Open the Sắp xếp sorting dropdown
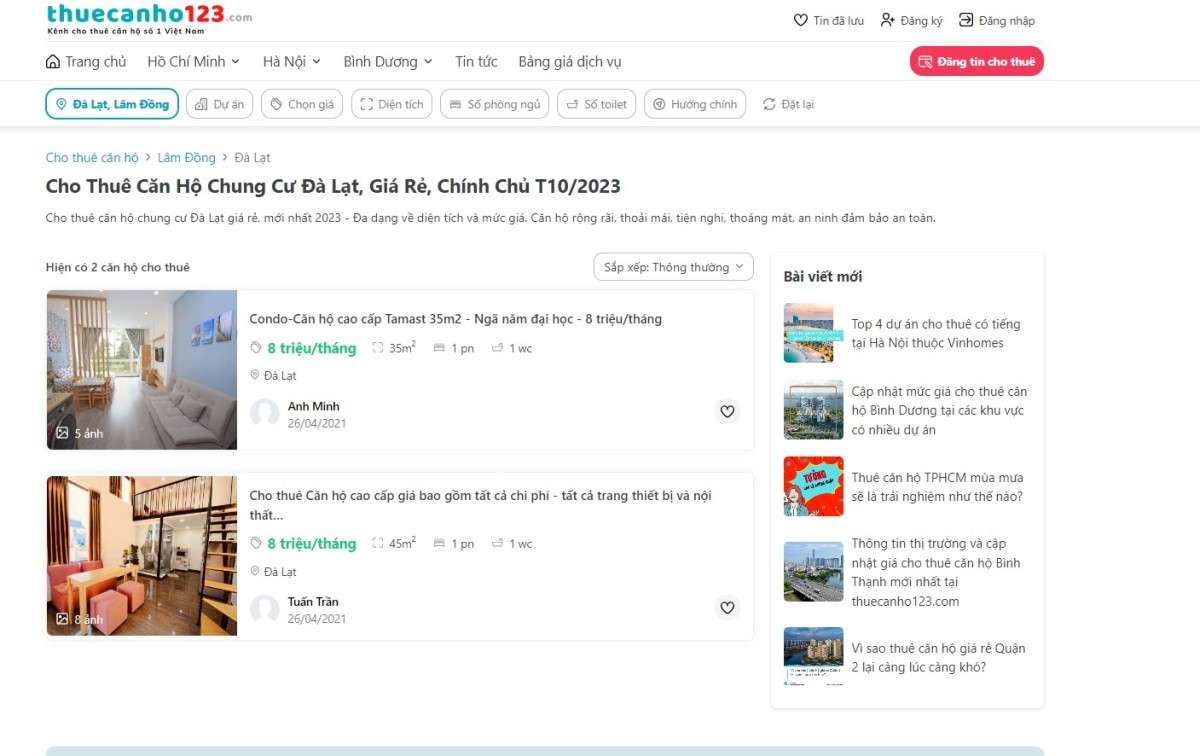The width and height of the screenshot is (1200, 756). [673, 267]
